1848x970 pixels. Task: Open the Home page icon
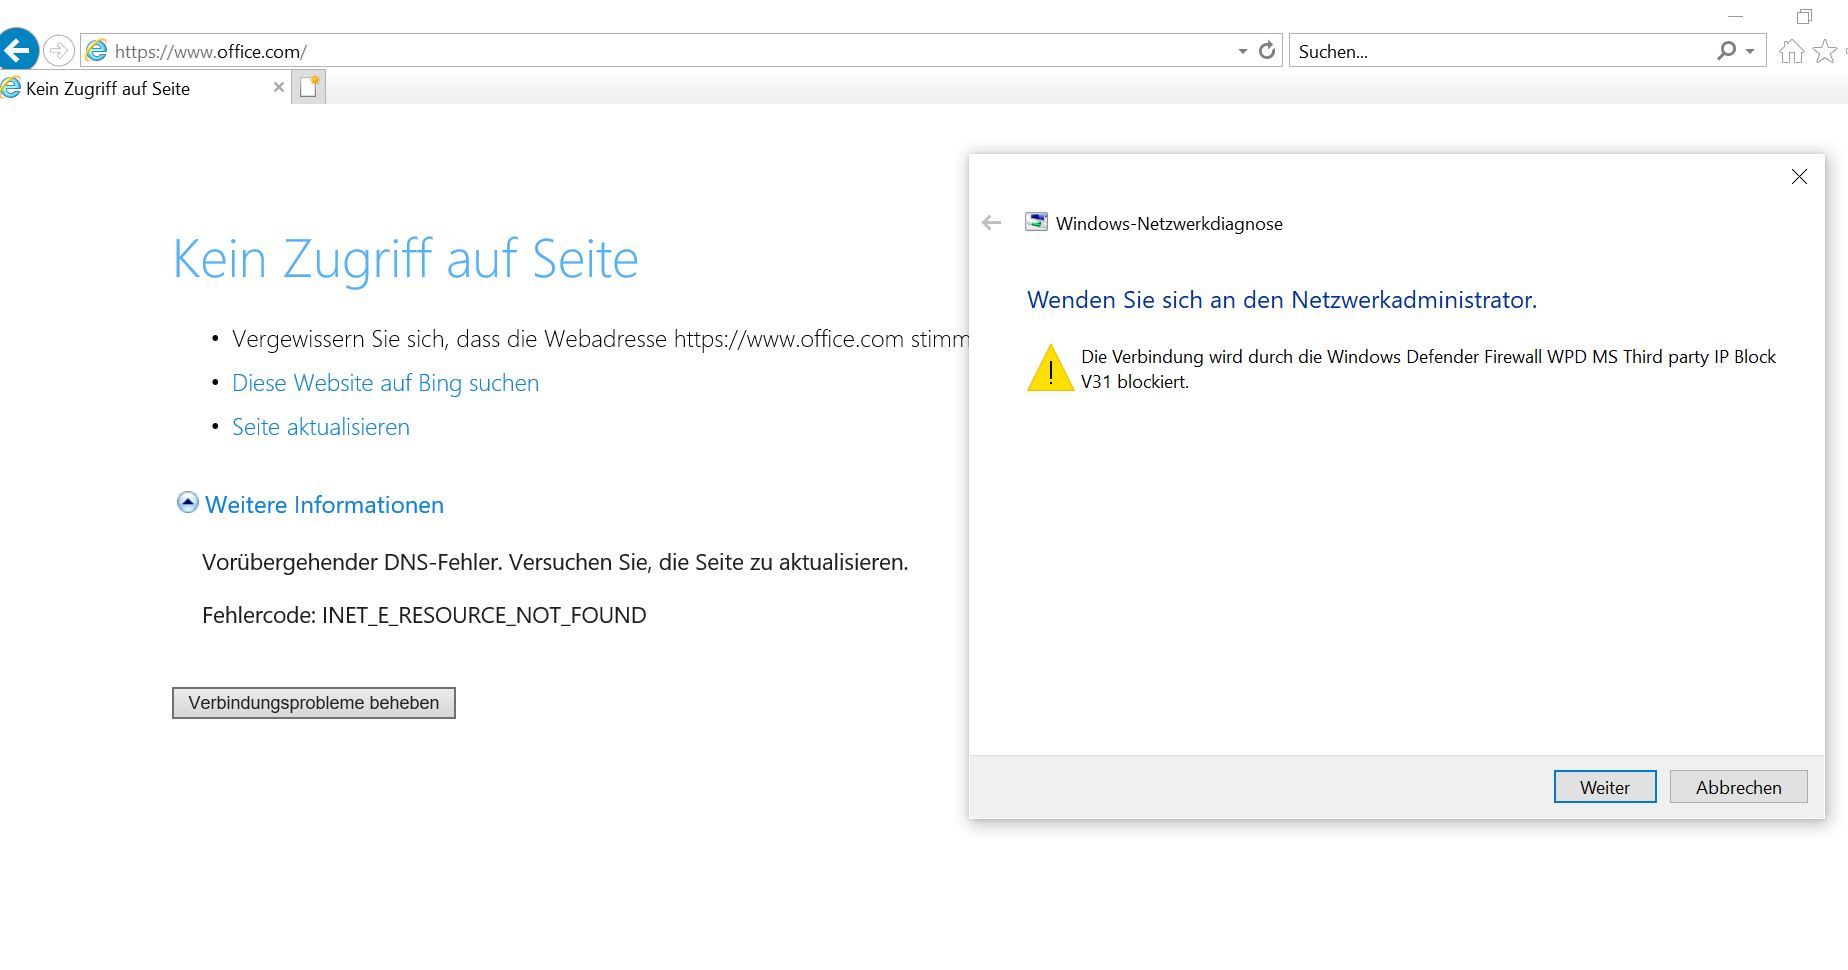(x=1792, y=51)
